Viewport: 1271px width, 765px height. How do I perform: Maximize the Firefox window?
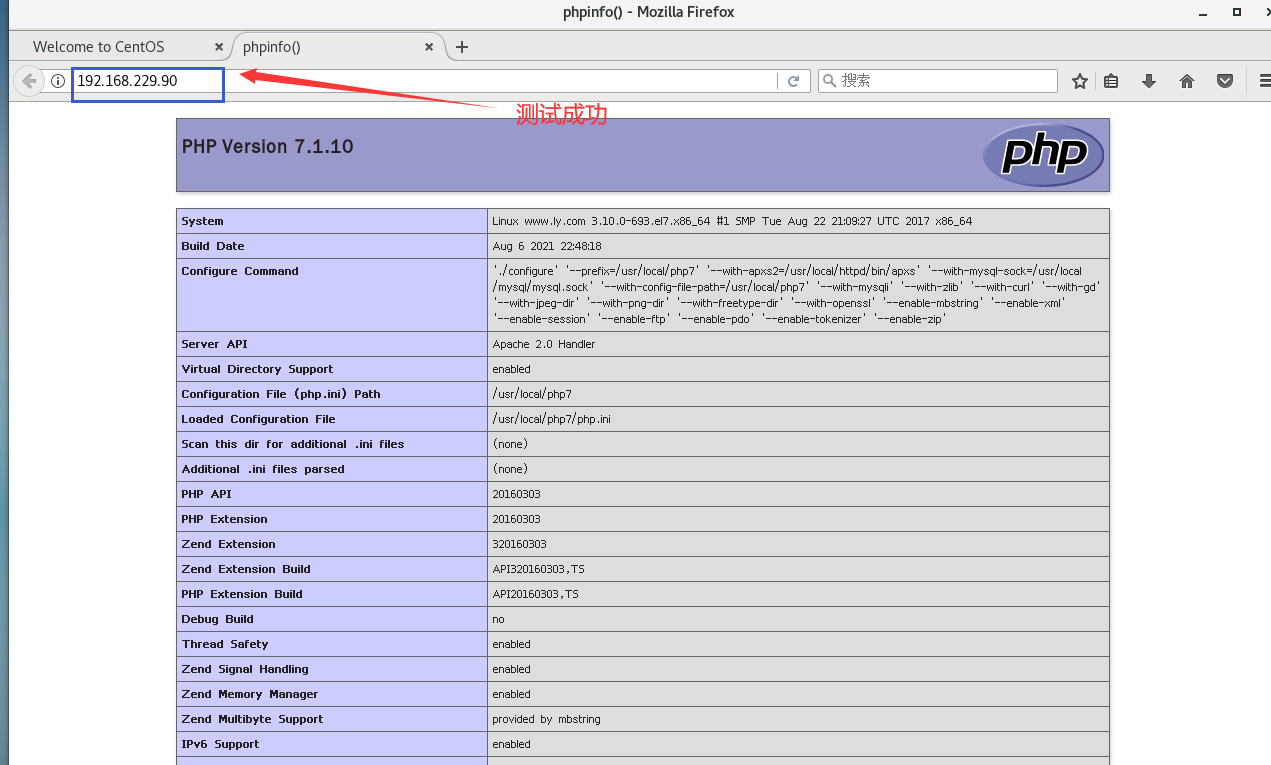(x=1237, y=12)
